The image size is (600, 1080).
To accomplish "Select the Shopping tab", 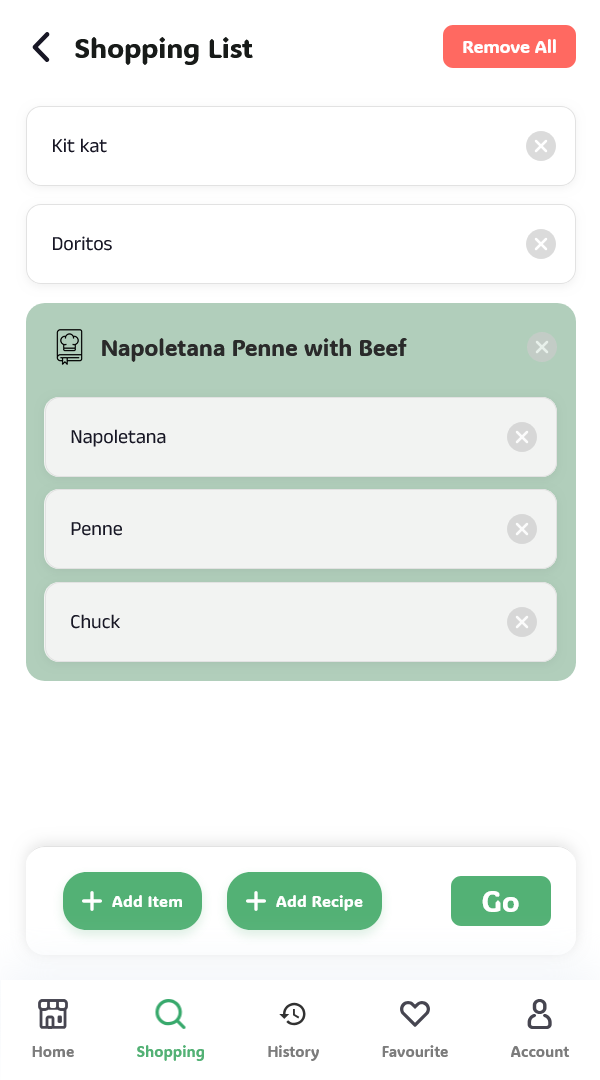I will pyautogui.click(x=170, y=1028).
